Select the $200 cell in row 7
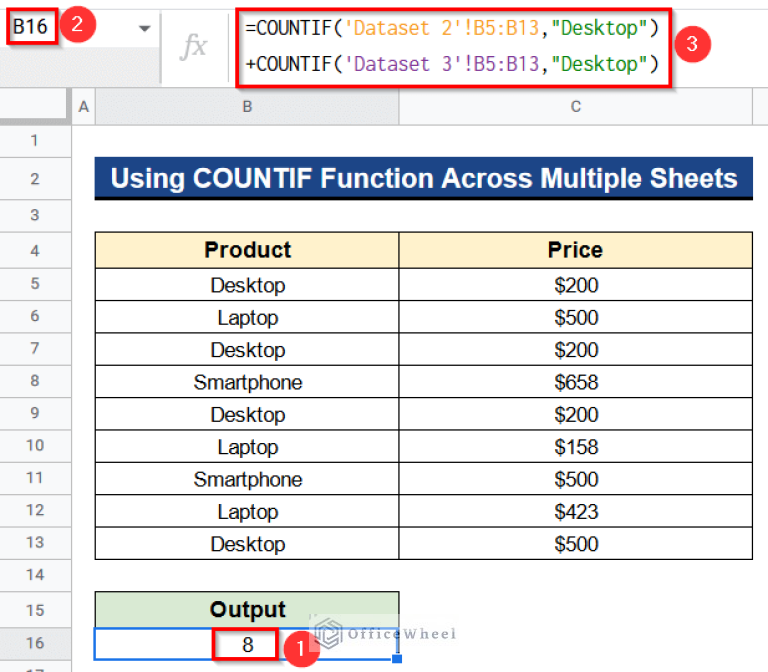768x672 pixels. coord(576,349)
